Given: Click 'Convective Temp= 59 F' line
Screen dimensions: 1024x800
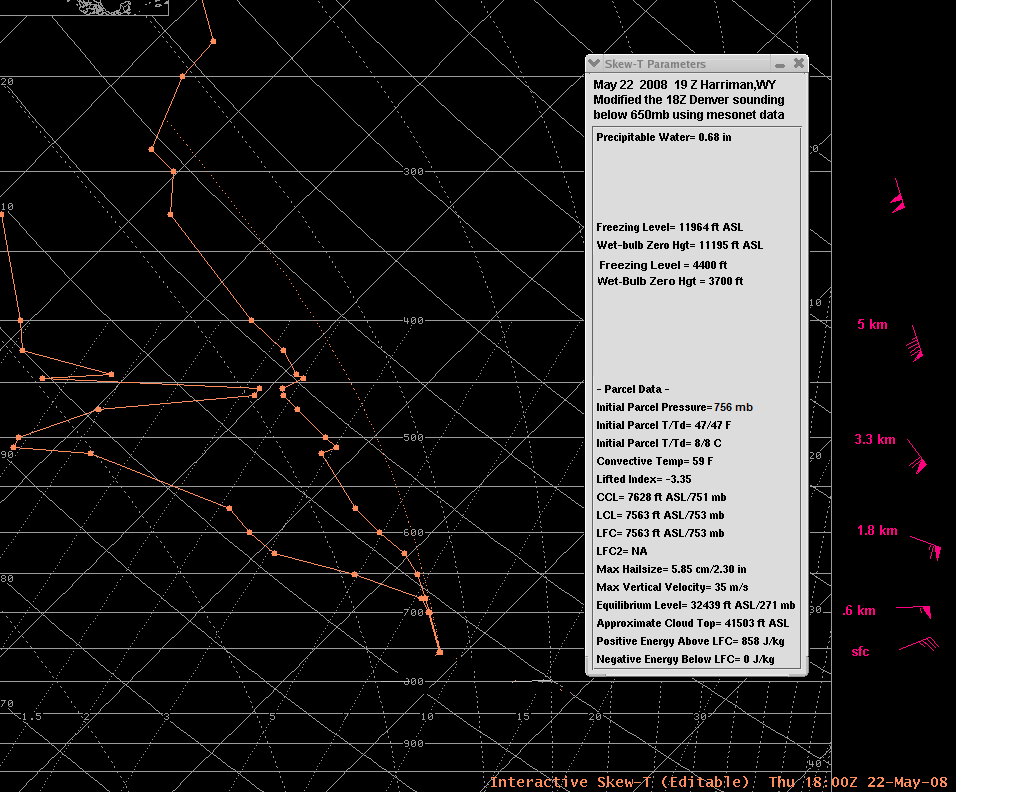Looking at the screenshot, I should (654, 461).
